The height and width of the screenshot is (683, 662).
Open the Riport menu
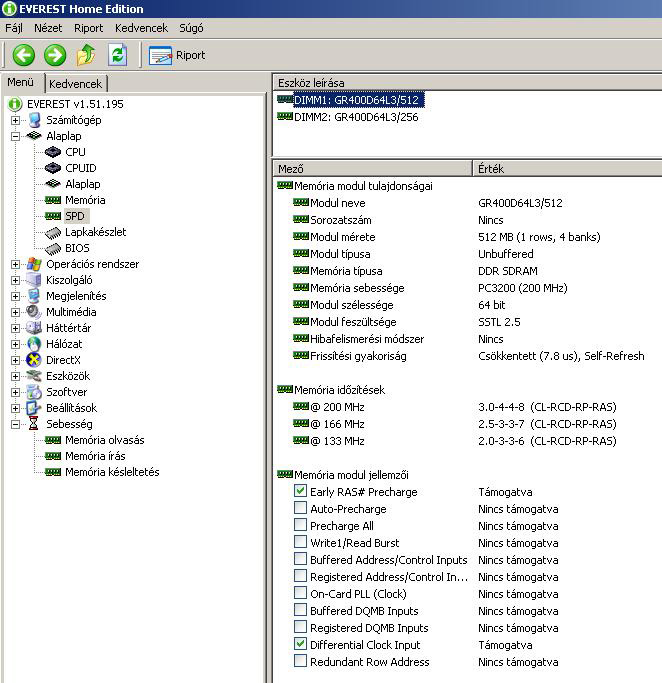pyautogui.click(x=88, y=28)
